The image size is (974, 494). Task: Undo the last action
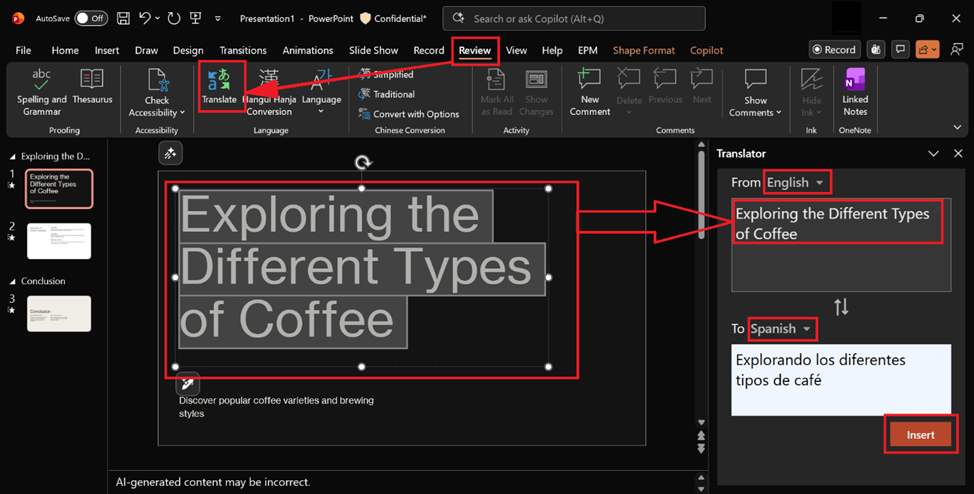point(145,18)
